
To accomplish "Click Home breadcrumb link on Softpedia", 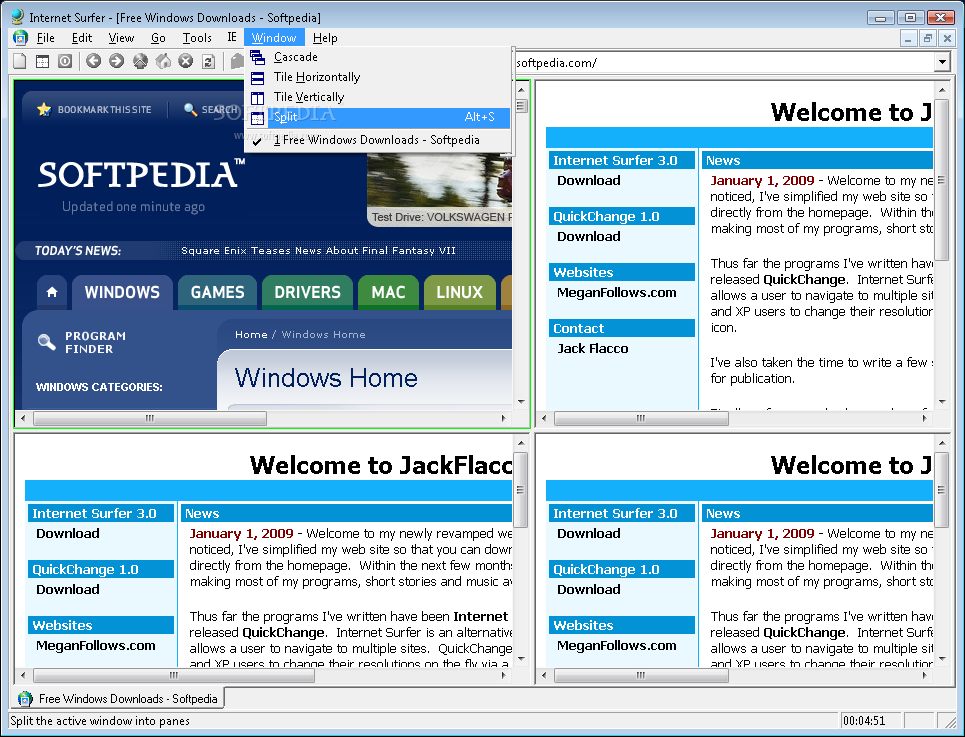I will 251,334.
